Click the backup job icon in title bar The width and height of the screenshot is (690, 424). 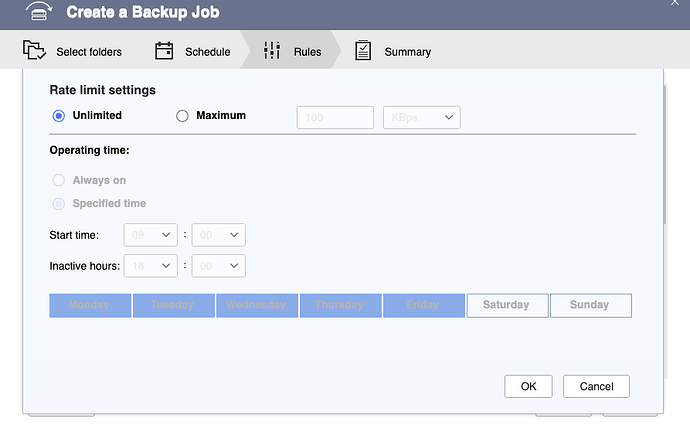(36, 13)
